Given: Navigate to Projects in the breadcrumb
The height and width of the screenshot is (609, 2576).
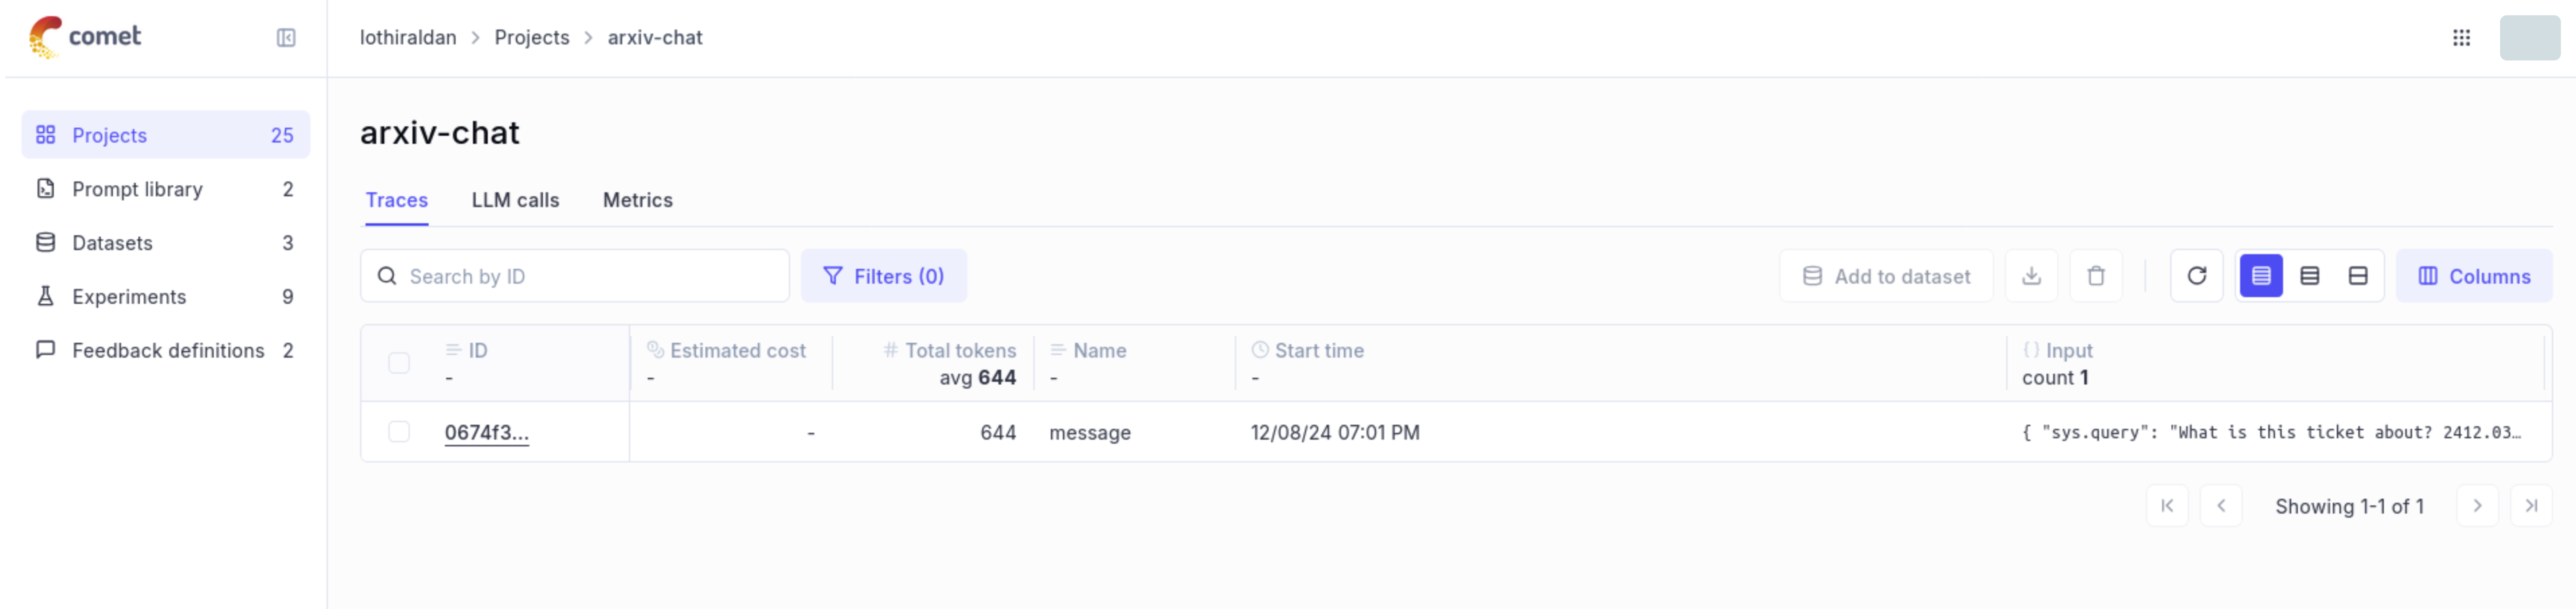Looking at the screenshot, I should click(x=531, y=38).
